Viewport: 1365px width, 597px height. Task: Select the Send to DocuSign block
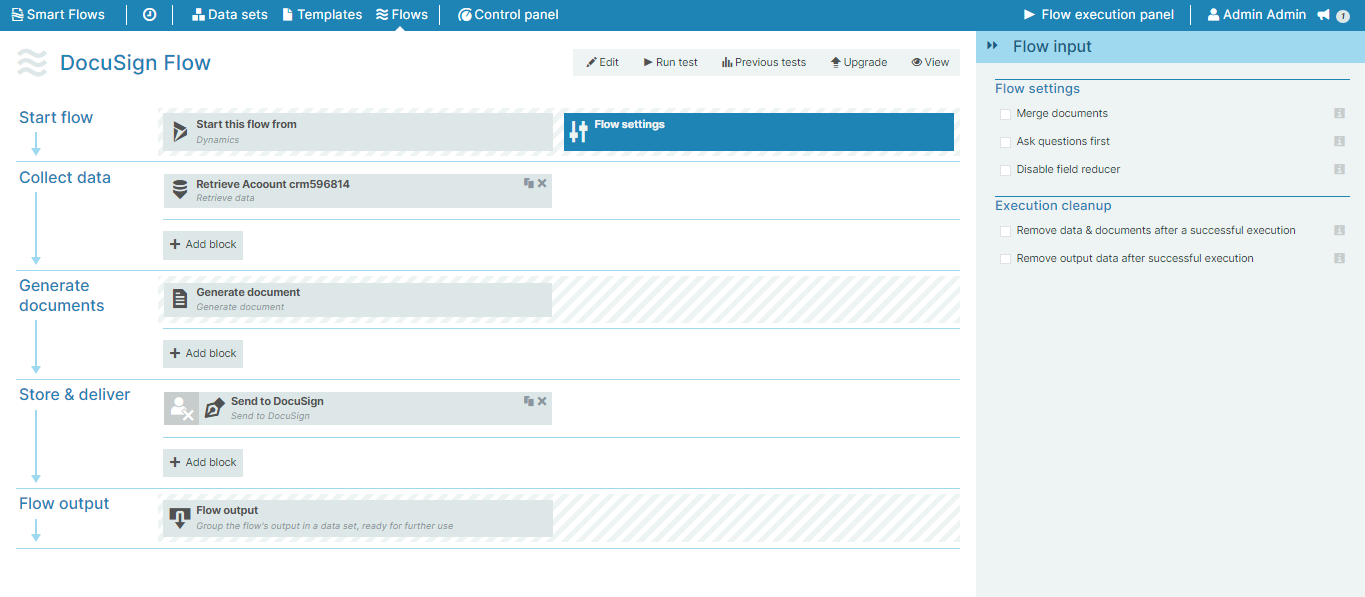tap(358, 408)
